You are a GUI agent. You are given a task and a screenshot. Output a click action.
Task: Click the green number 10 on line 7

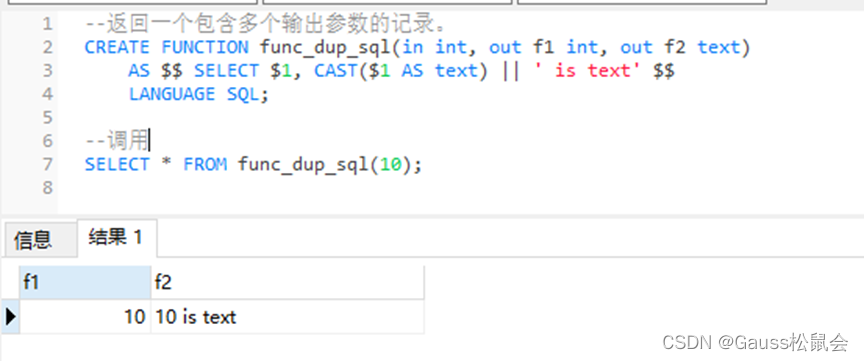pyautogui.click(x=391, y=164)
